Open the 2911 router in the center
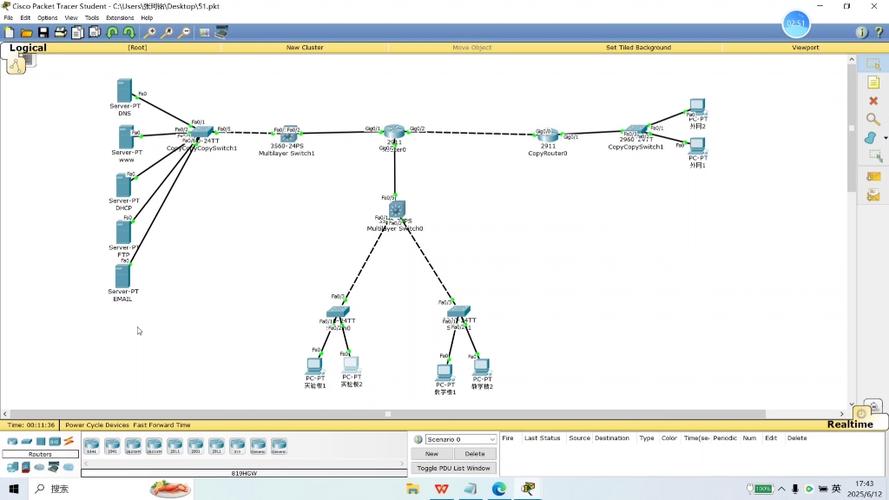The image size is (889, 500). point(395,132)
